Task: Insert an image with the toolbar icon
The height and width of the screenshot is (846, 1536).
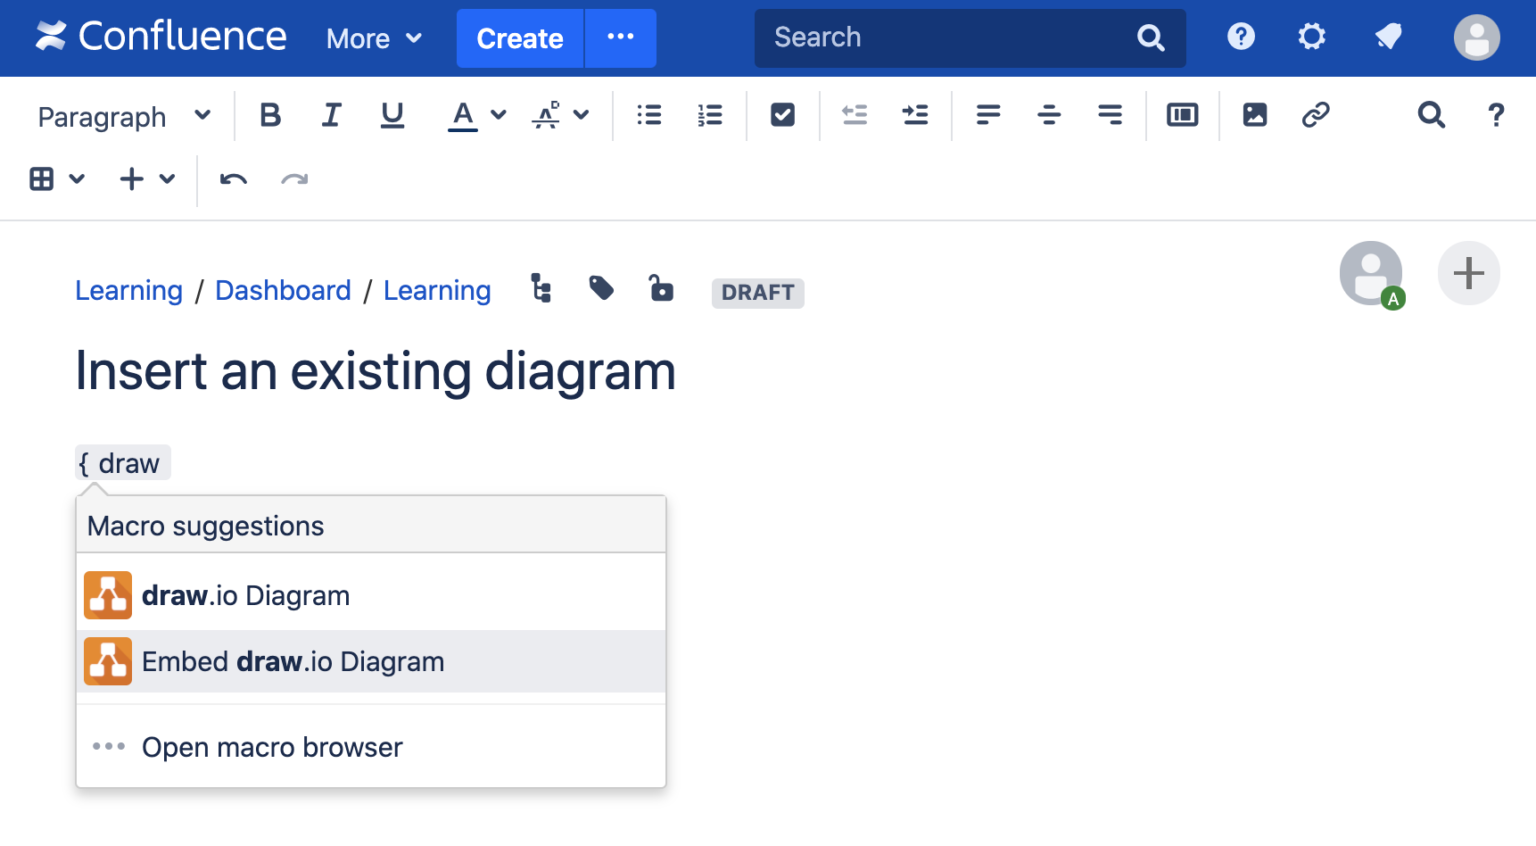Action: point(1254,115)
